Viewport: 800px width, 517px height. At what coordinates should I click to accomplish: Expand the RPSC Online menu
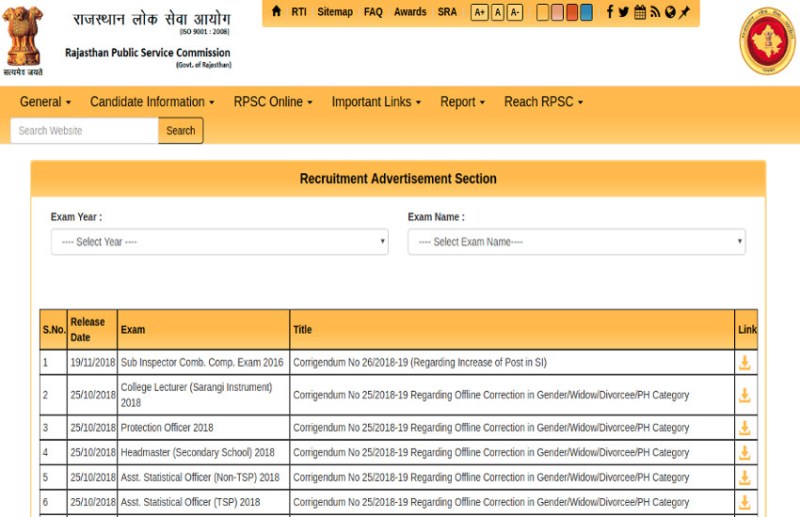273,102
